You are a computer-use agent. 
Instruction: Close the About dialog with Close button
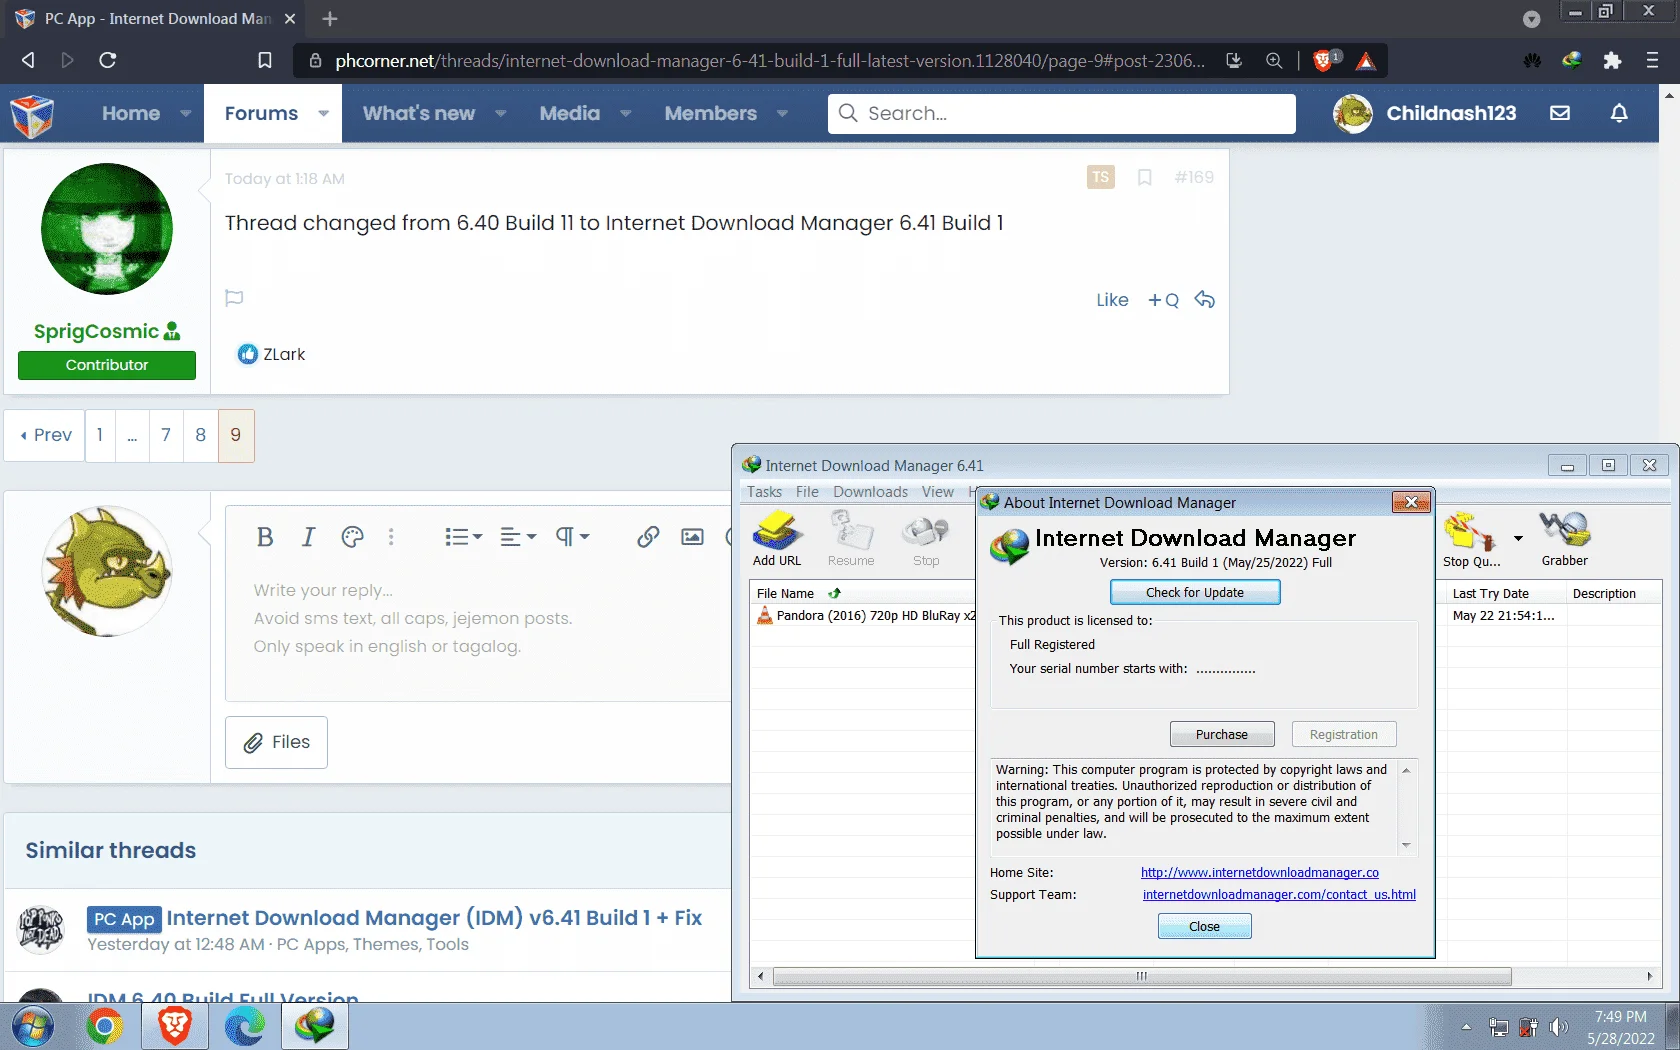coord(1204,926)
